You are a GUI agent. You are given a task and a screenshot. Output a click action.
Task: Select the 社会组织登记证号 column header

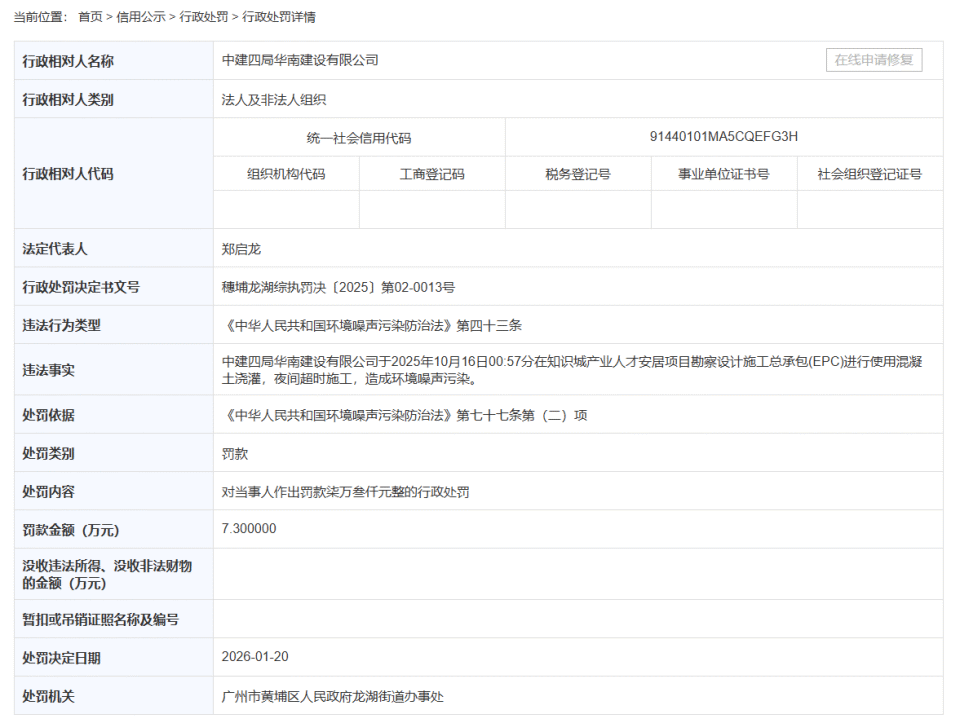pyautogui.click(x=870, y=174)
